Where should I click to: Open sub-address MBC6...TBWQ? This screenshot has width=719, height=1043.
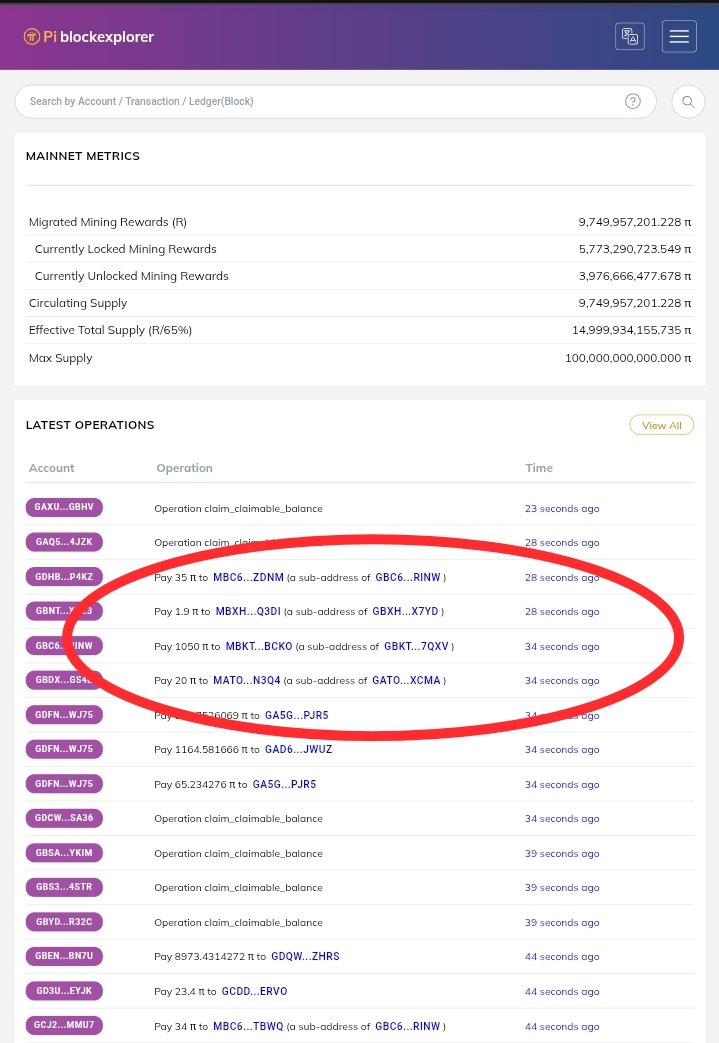(x=248, y=1026)
